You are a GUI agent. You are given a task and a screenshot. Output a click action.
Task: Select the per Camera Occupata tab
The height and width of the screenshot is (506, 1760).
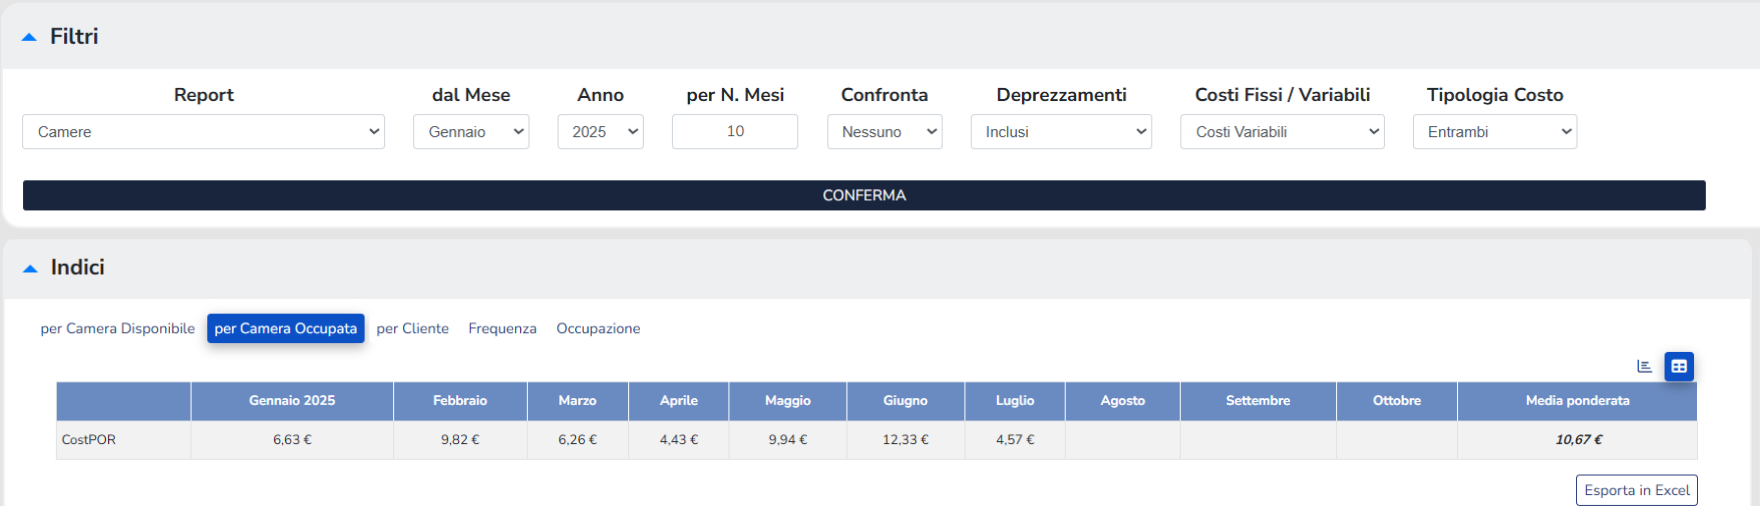(285, 329)
